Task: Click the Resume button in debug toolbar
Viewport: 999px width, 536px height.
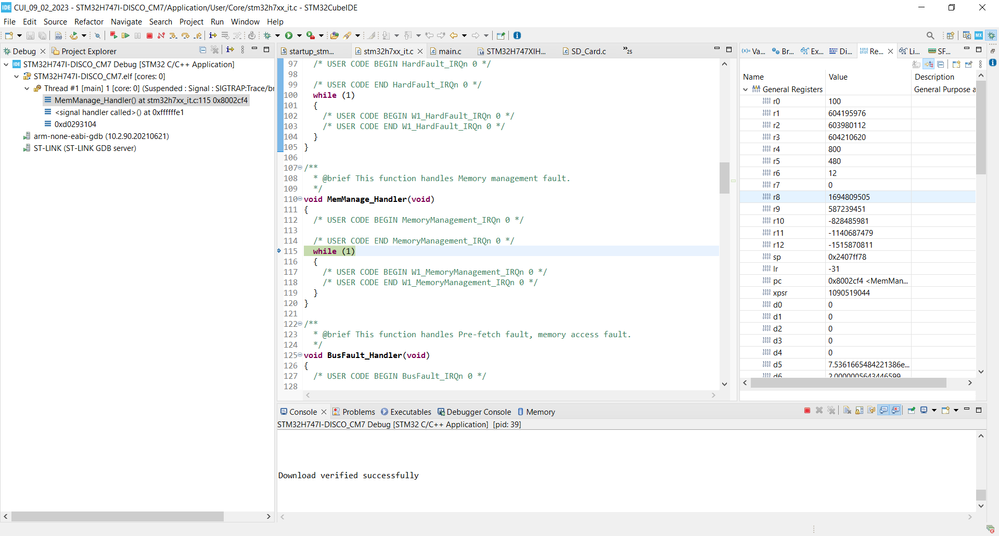Action: 126,36
